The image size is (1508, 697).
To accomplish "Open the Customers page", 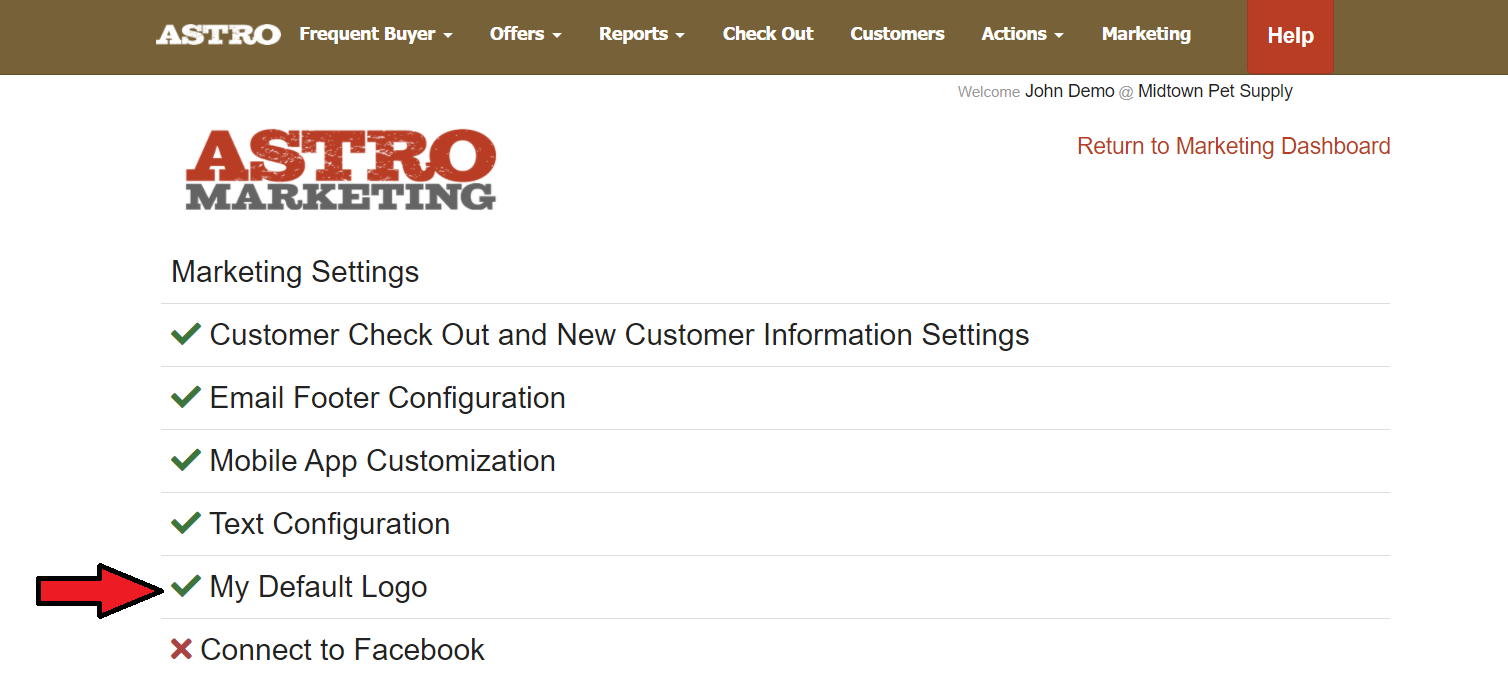I will [x=897, y=34].
